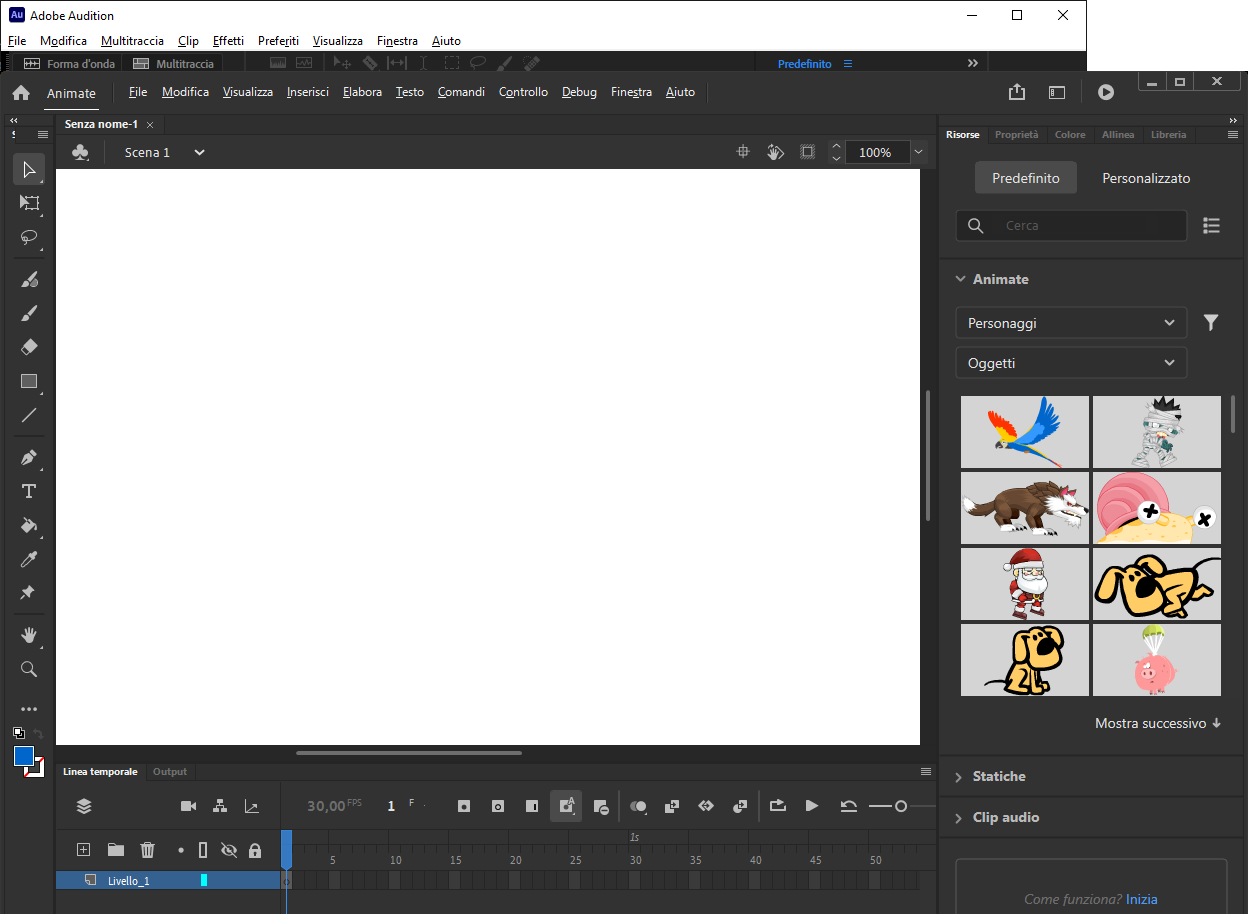The image size is (1248, 914).
Task: Select the Lasso tool
Action: [x=29, y=237]
